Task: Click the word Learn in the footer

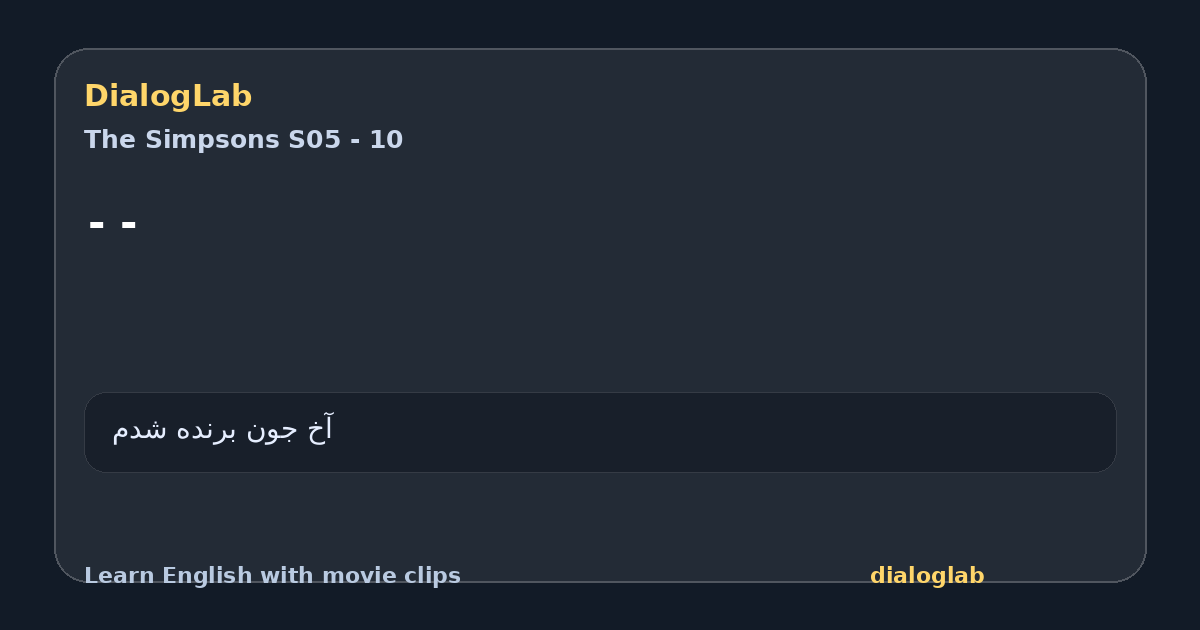Action: coord(118,576)
